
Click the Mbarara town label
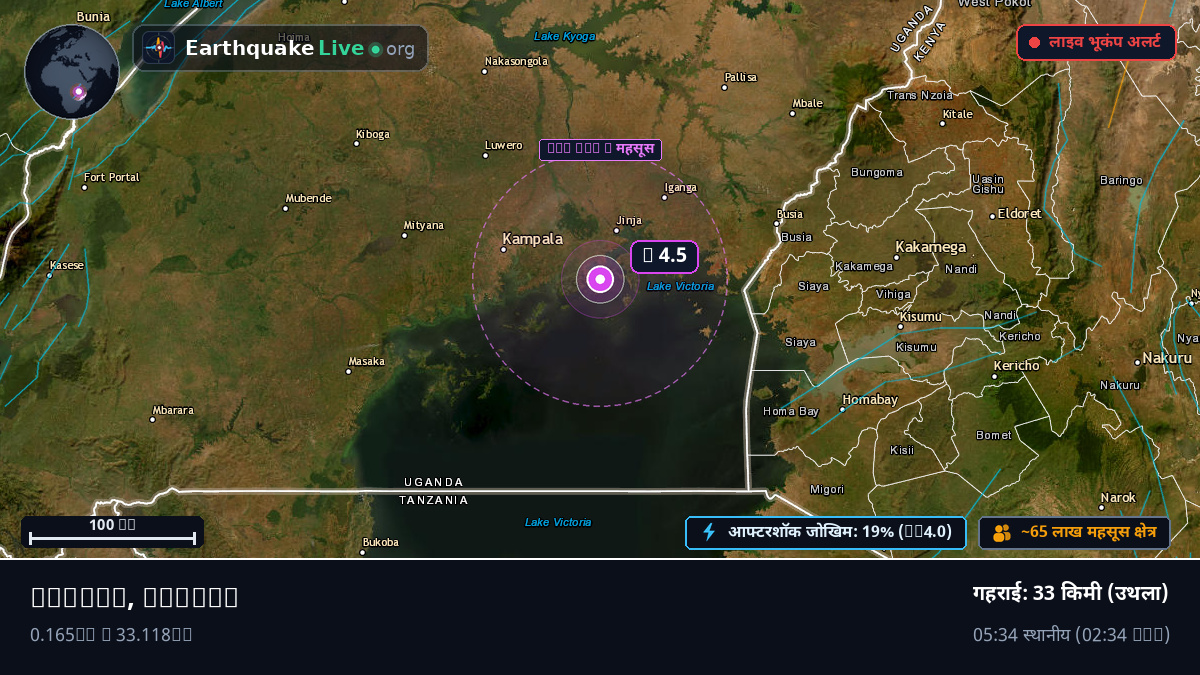[x=173, y=410]
